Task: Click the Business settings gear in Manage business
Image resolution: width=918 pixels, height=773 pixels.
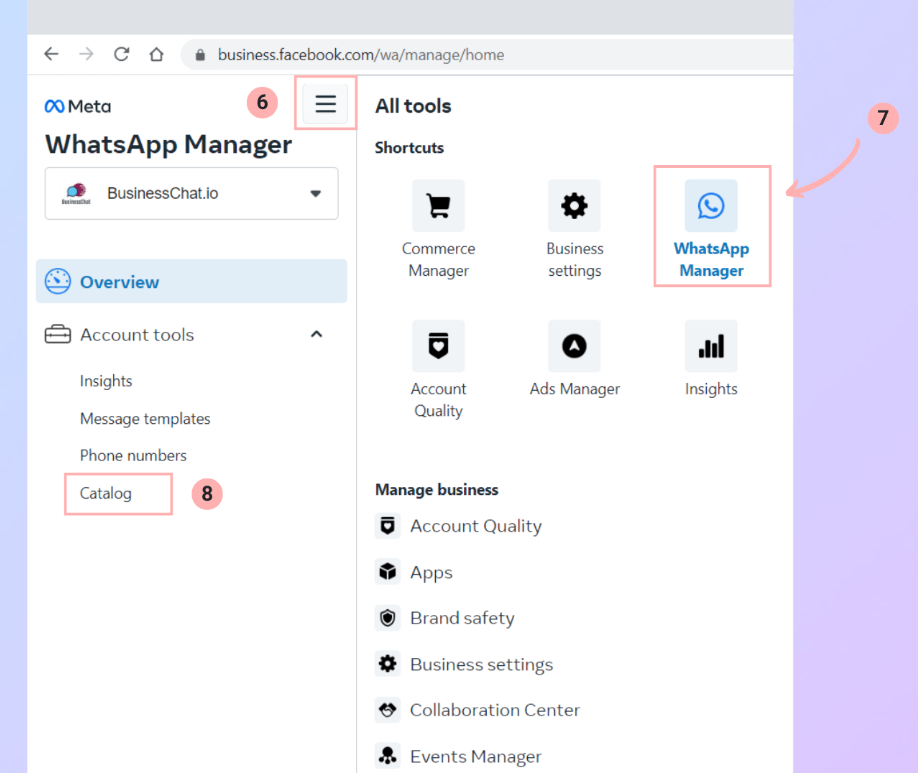Action: click(x=388, y=664)
